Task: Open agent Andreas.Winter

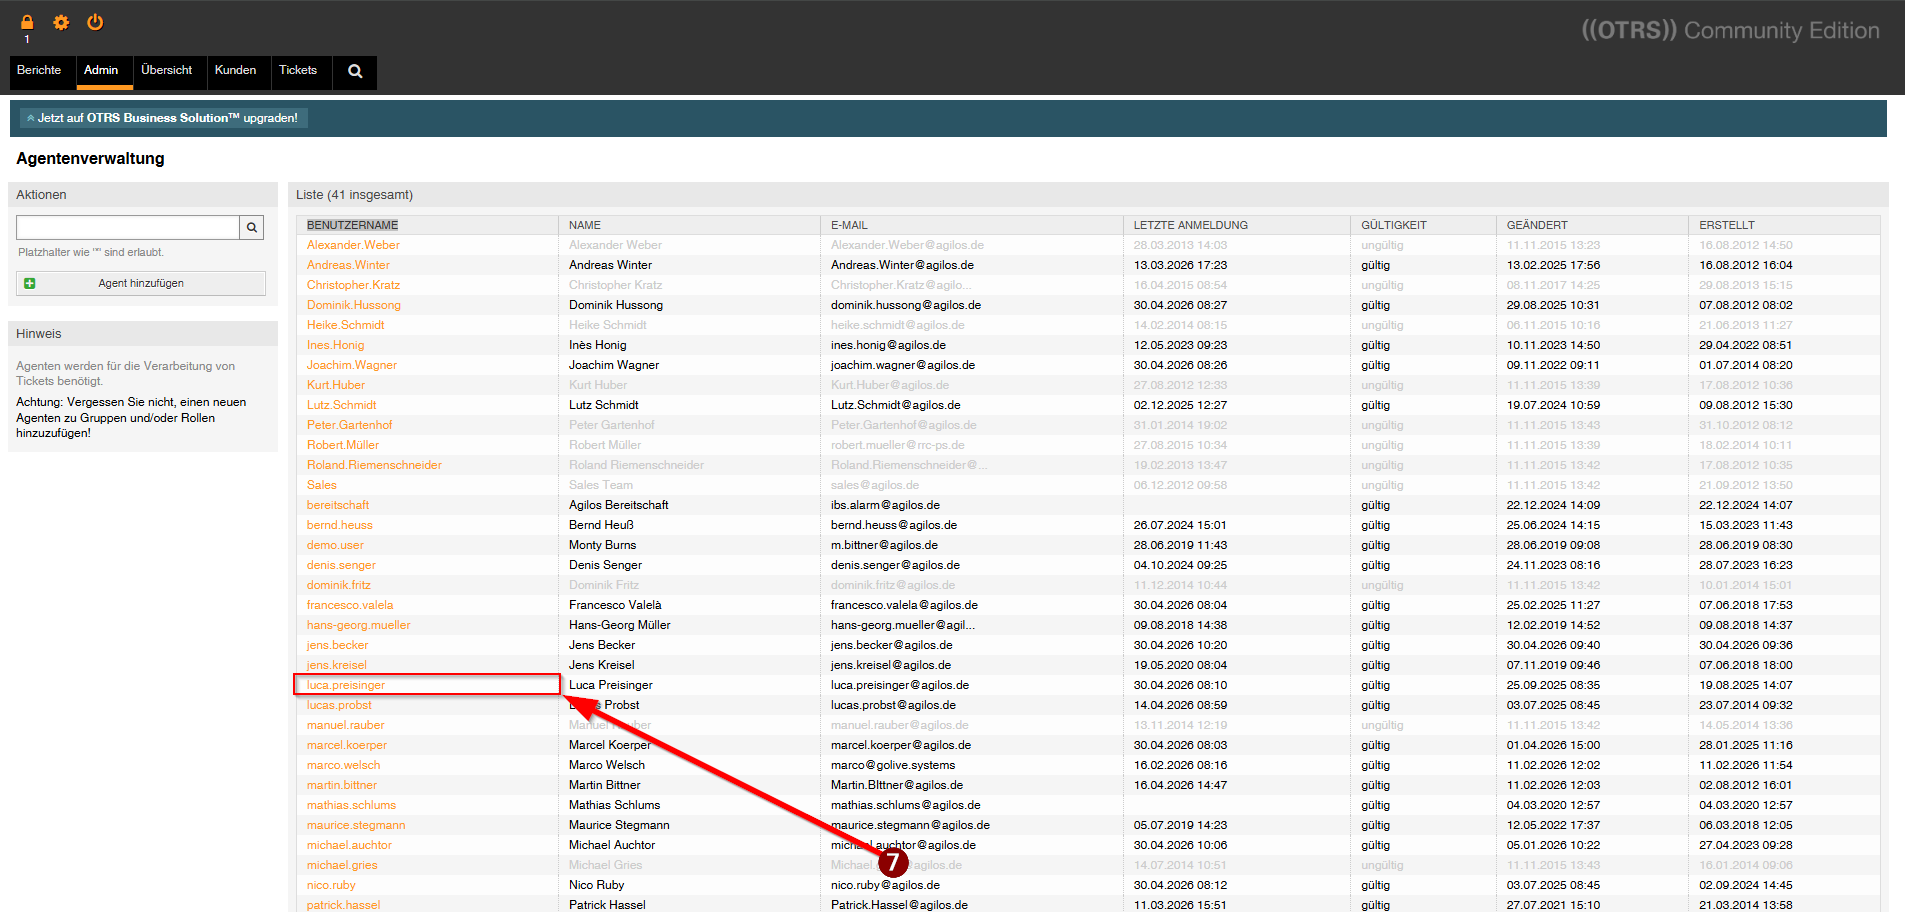Action: tap(348, 265)
